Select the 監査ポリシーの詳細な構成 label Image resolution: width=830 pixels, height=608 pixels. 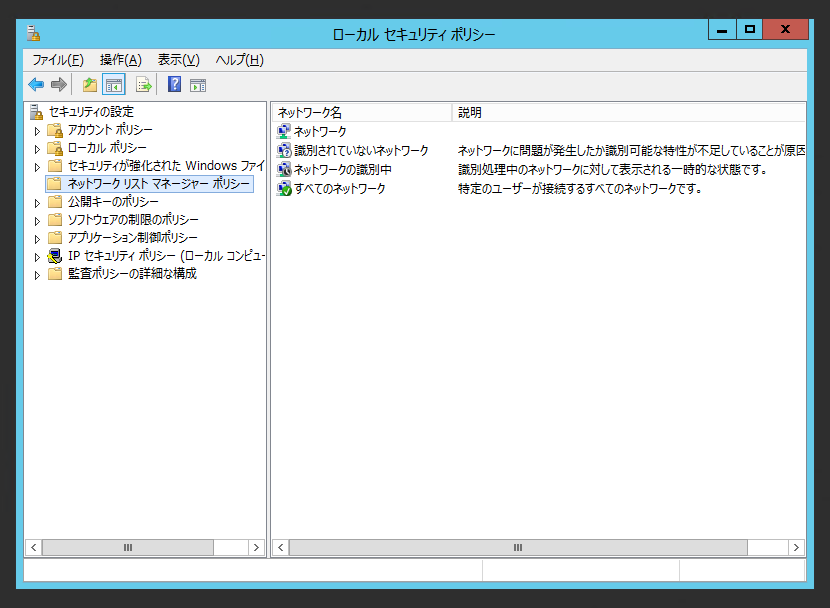[132, 274]
